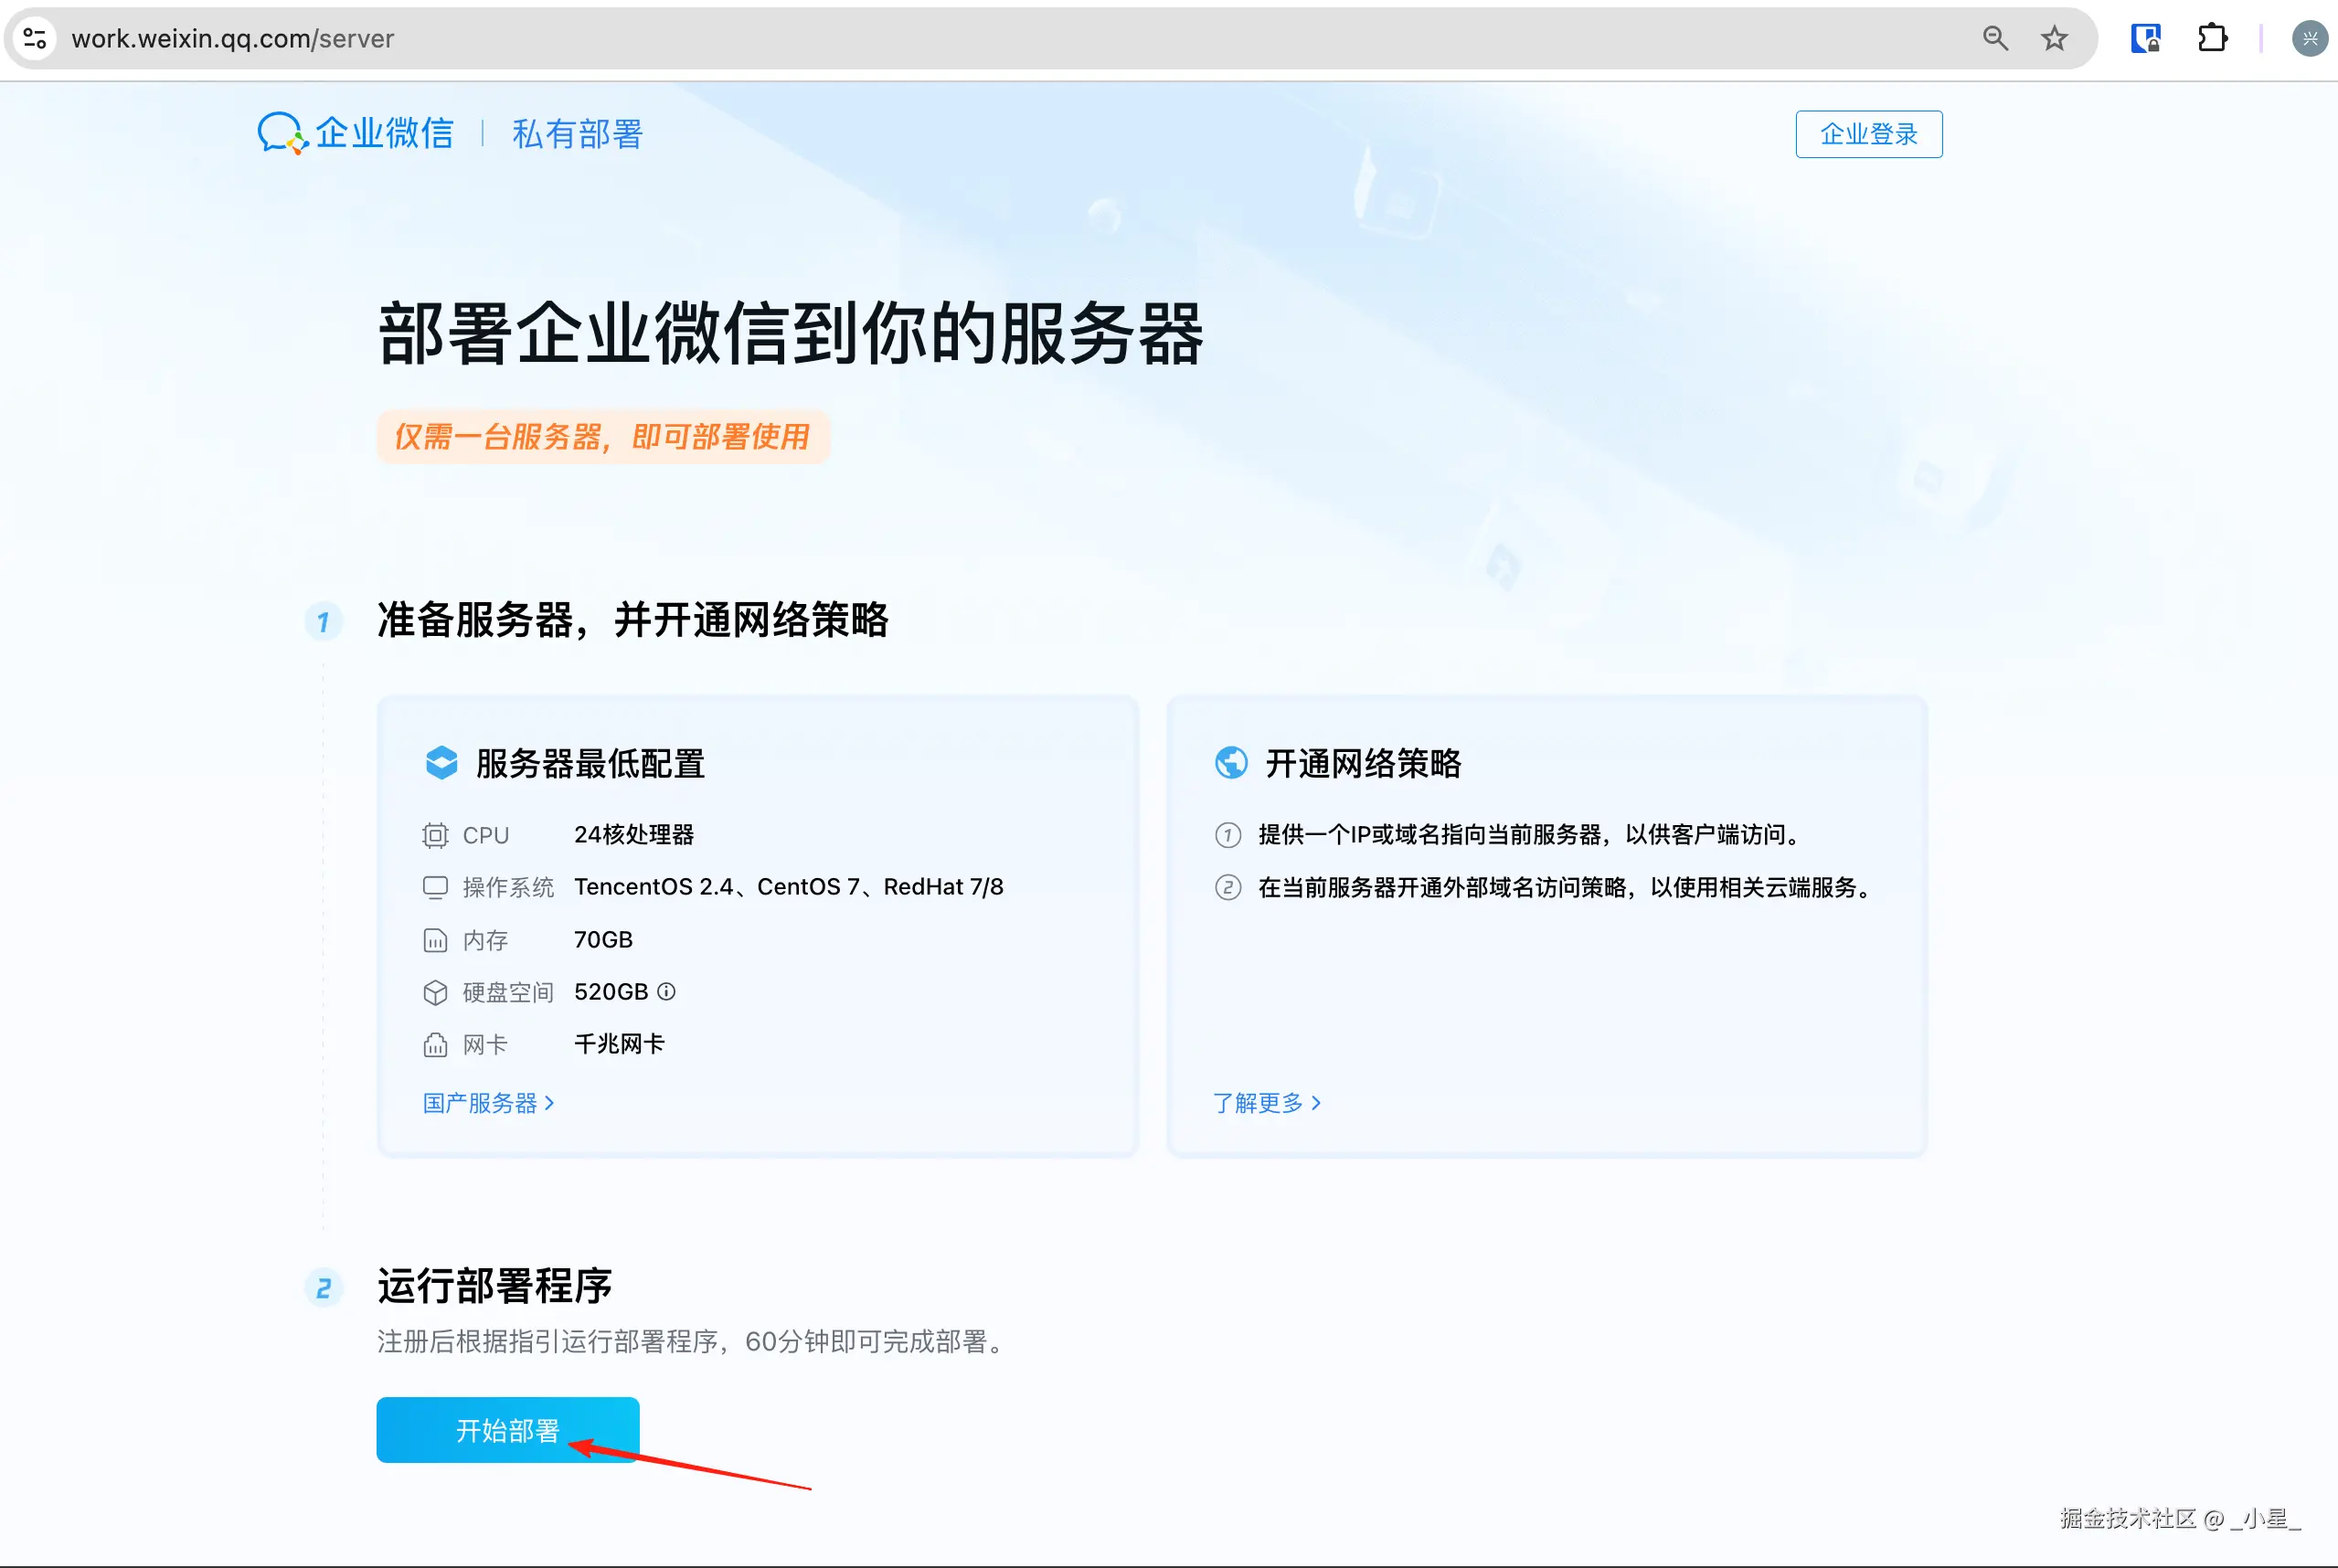
Task: Click the URL address bar field
Action: coord(1000,38)
